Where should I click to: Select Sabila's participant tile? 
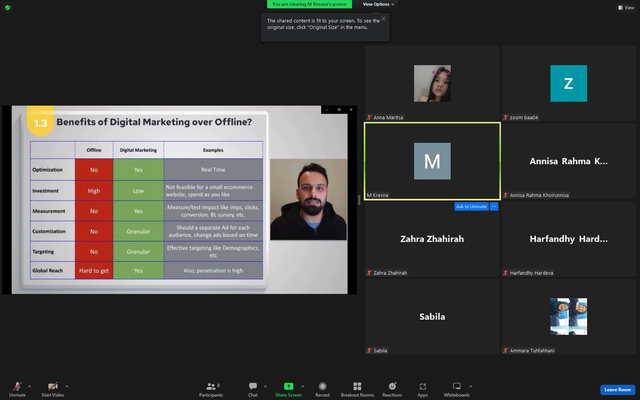pyautogui.click(x=432, y=316)
